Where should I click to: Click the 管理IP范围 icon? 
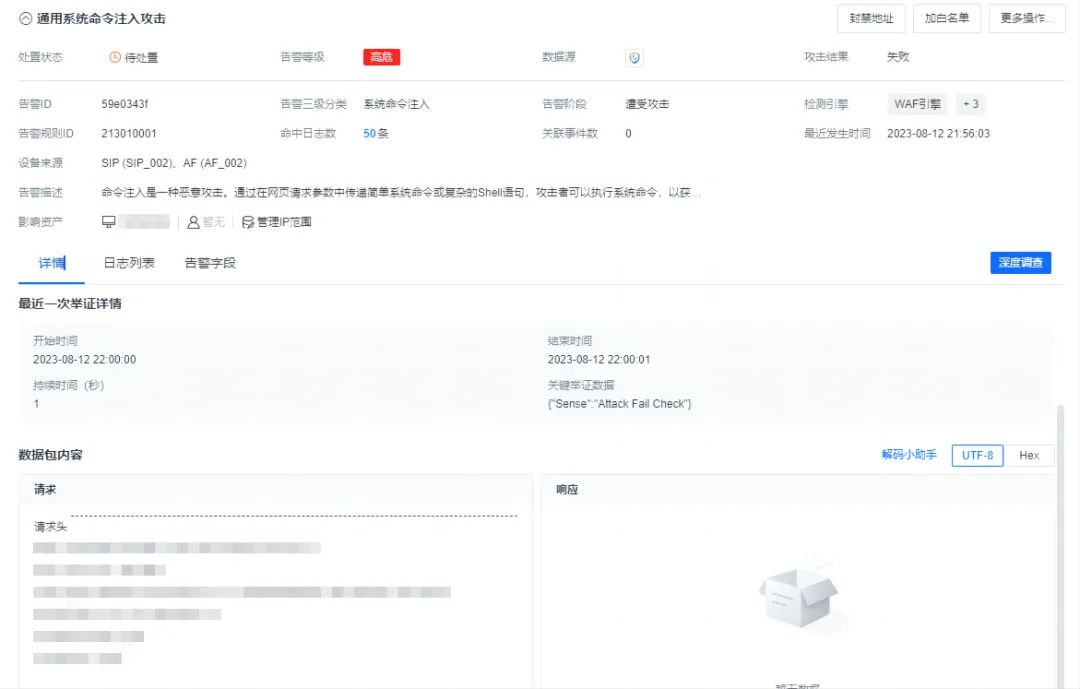pos(248,222)
